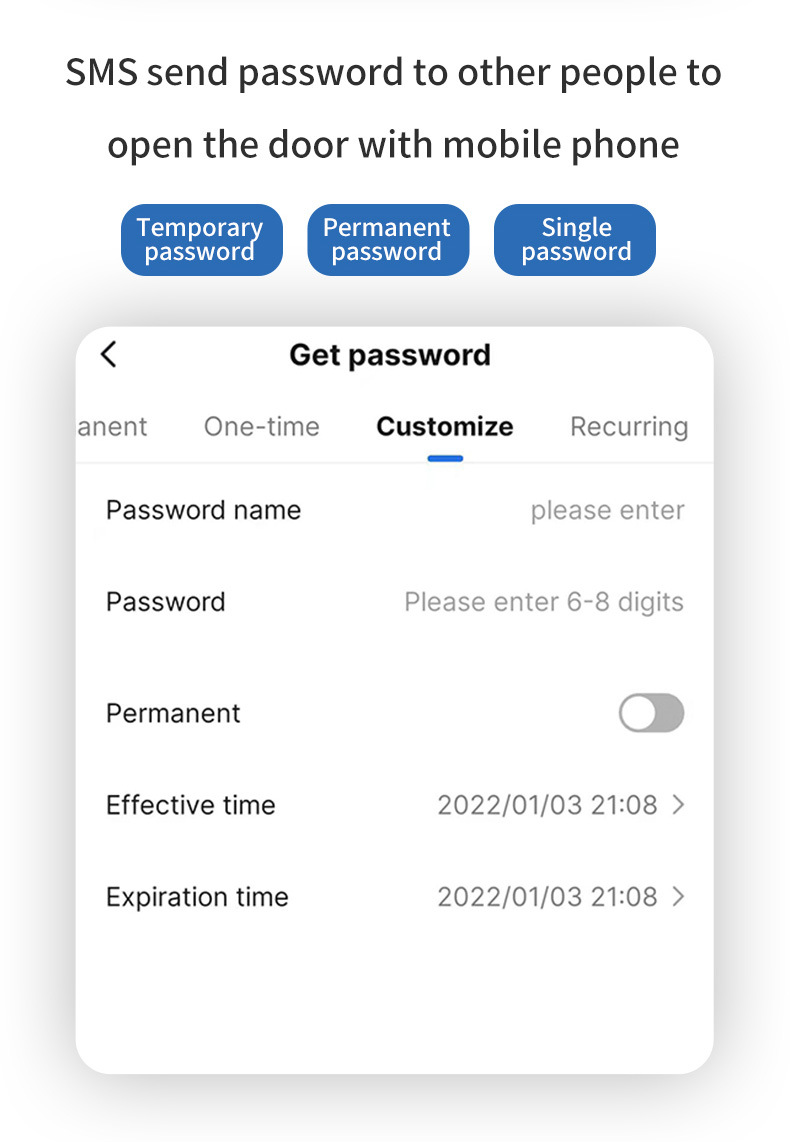Screen dimensions: 790x1142
Task: Toggle the Permanent switch
Action: coord(651,714)
